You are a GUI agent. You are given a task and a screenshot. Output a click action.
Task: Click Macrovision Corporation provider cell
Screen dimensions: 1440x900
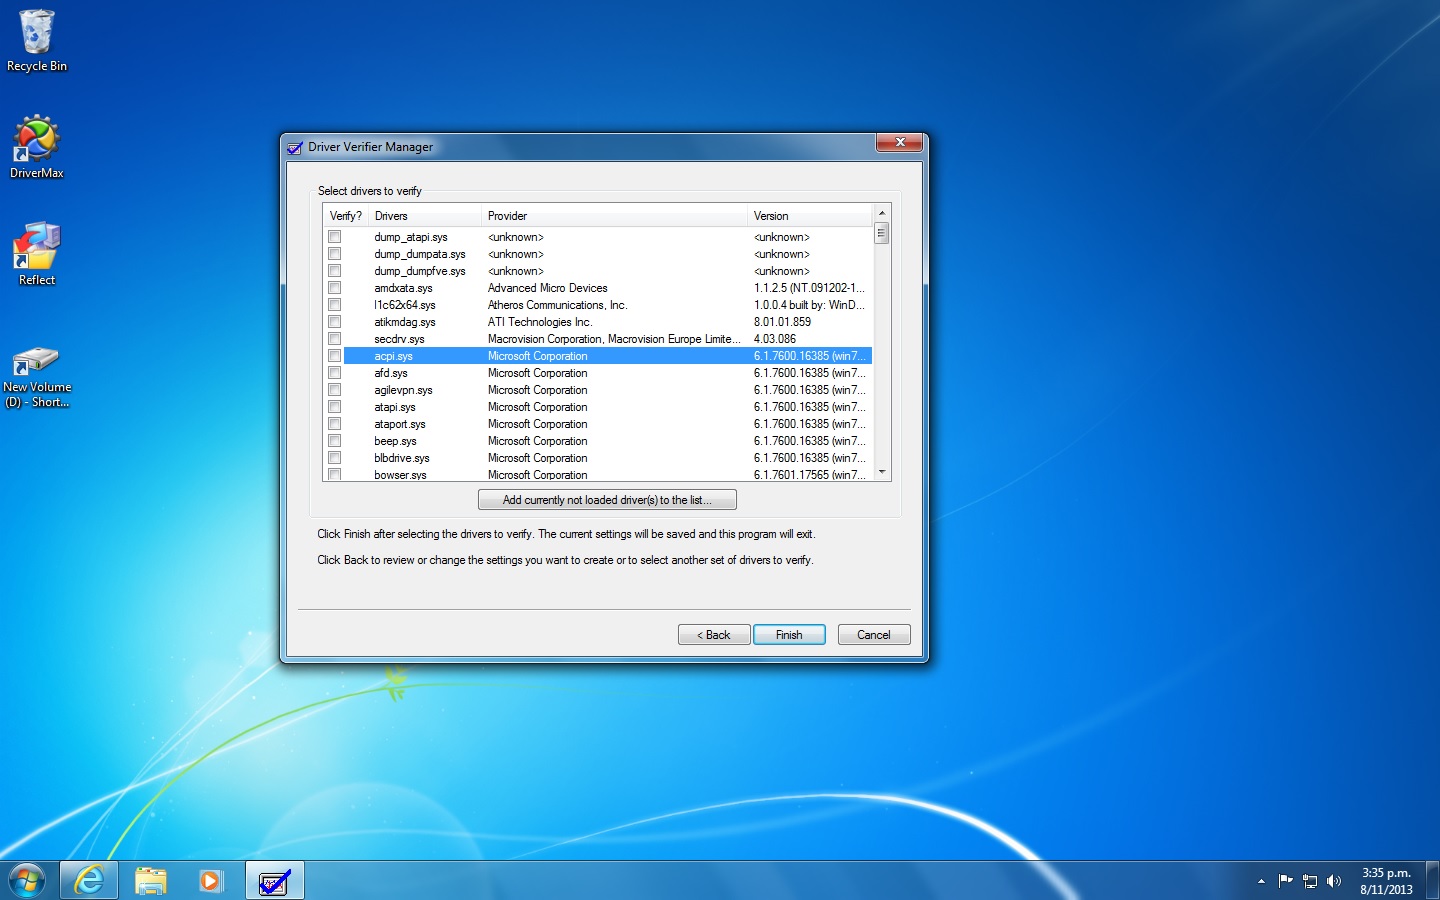[614, 339]
